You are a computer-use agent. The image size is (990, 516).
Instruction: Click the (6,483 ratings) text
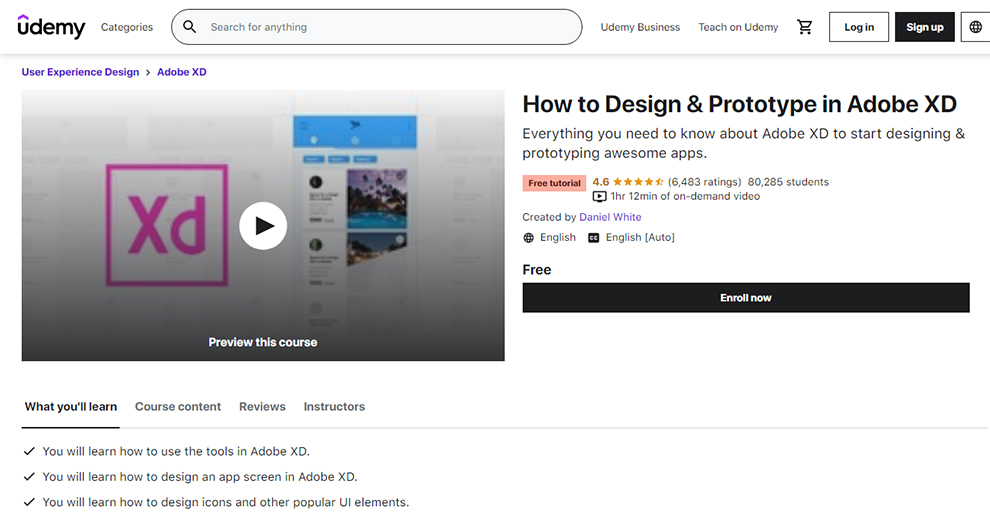[705, 182]
